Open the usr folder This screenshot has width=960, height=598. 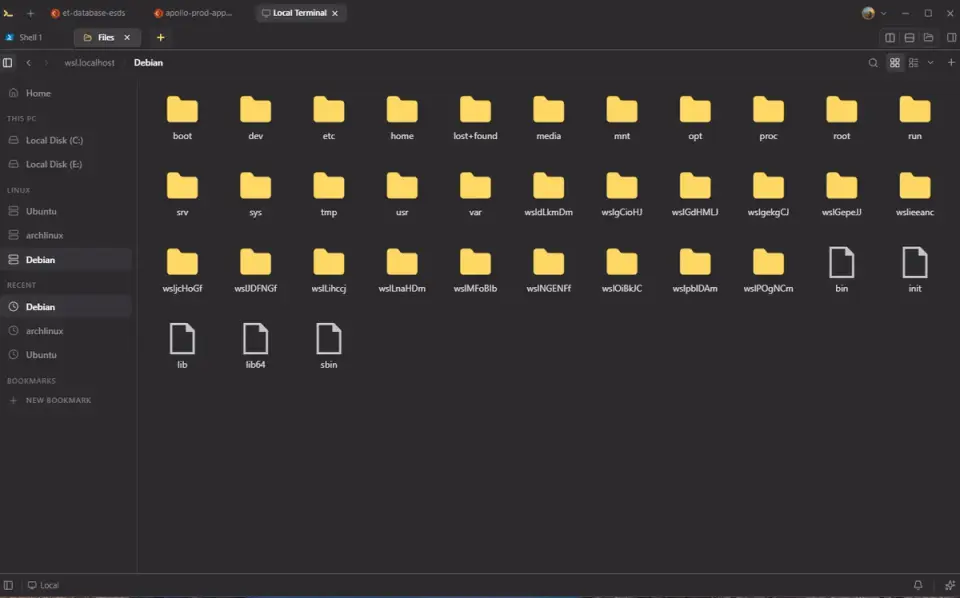coord(402,195)
